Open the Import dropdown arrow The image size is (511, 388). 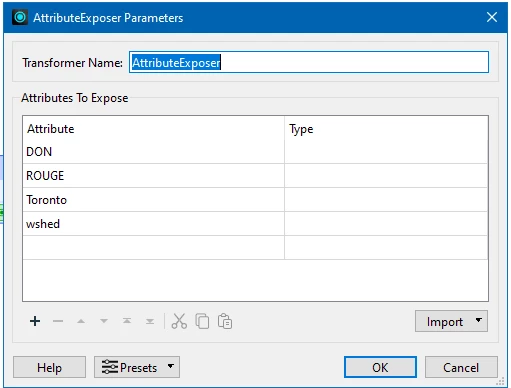tap(479, 320)
